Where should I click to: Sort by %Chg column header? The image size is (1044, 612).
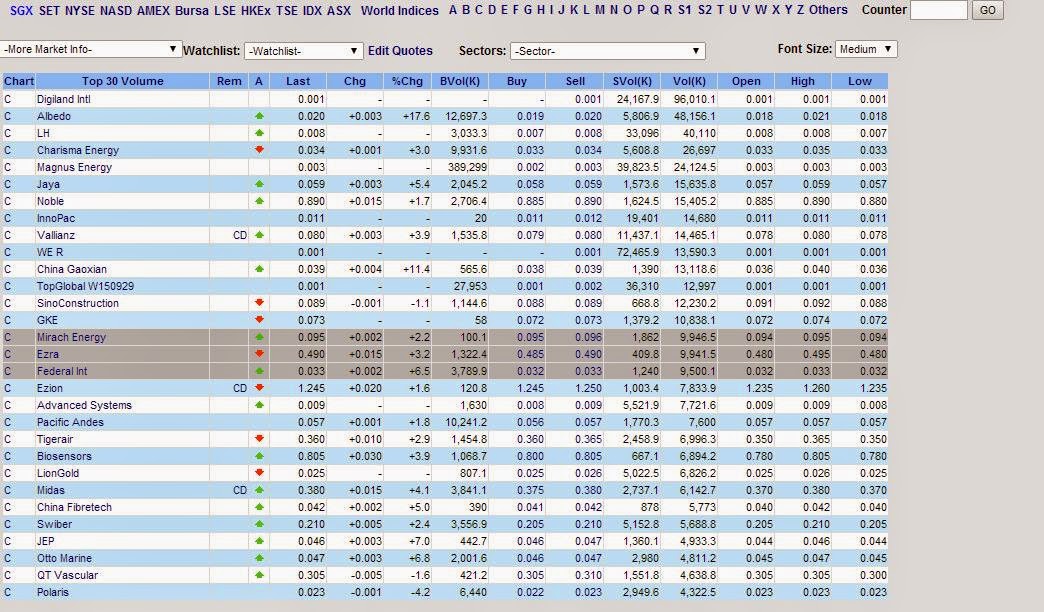click(407, 81)
